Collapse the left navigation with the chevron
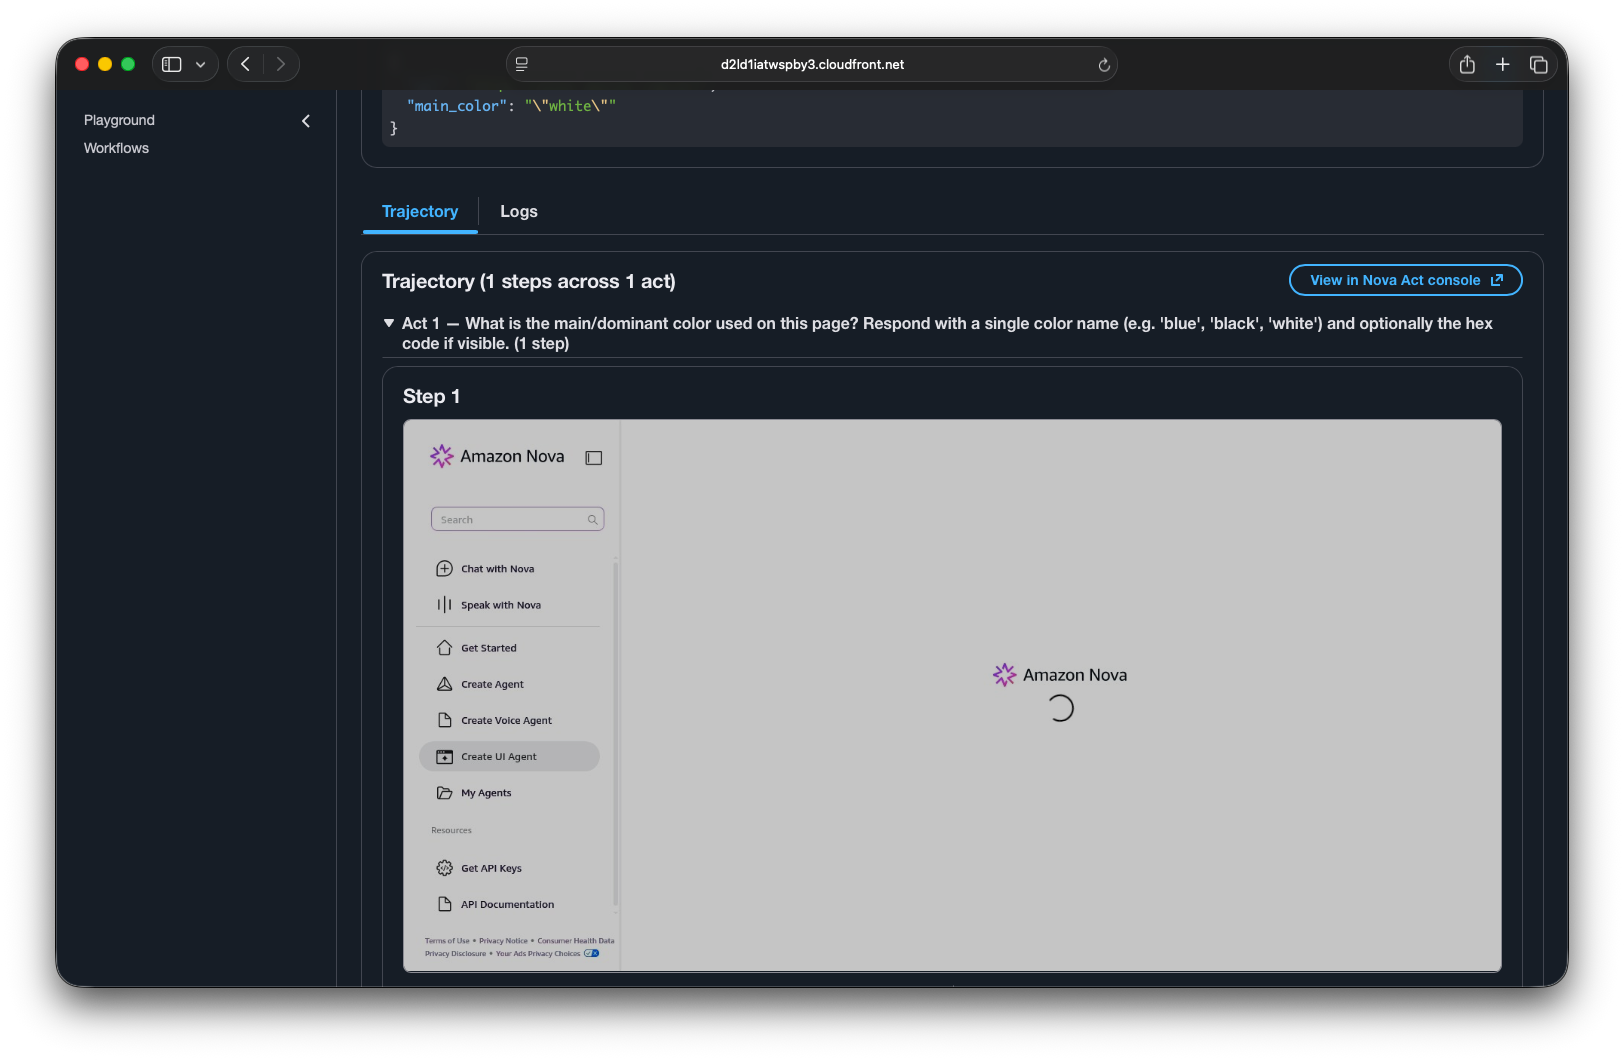This screenshot has width=1624, height=1061. 306,121
